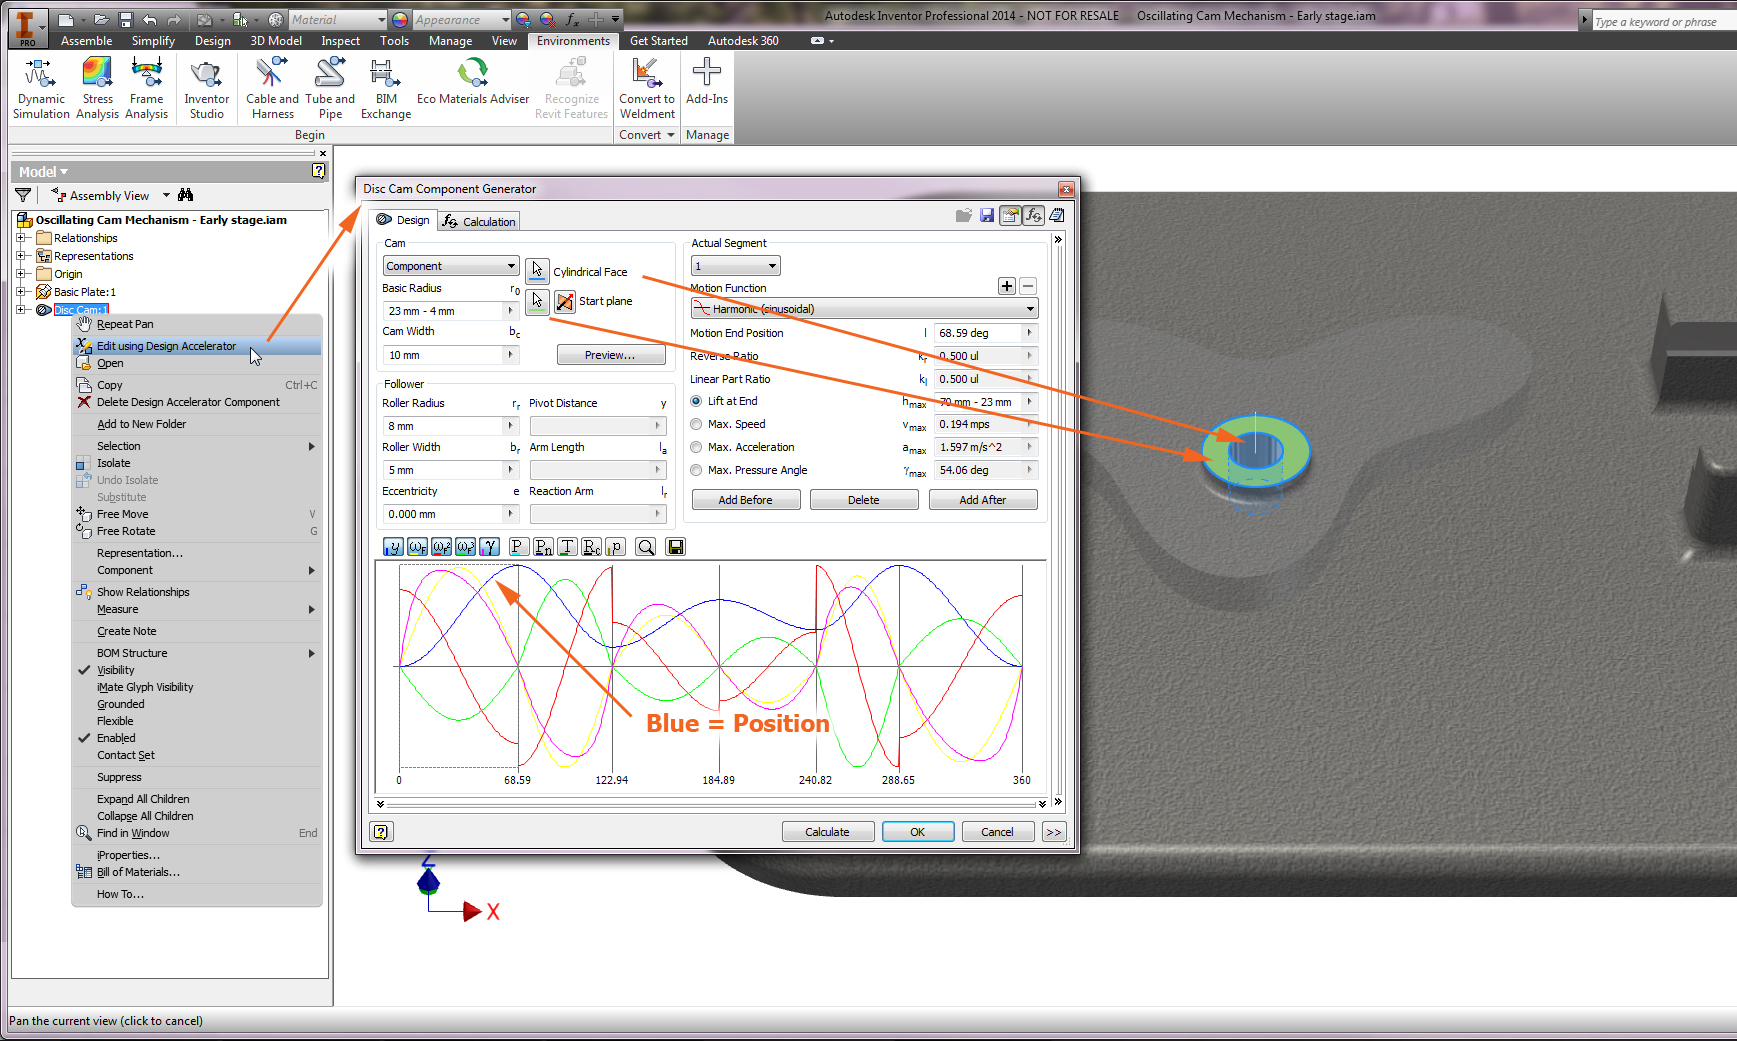Expand the Origin folder in browser tree
The width and height of the screenshot is (1737, 1041).
click(21, 274)
